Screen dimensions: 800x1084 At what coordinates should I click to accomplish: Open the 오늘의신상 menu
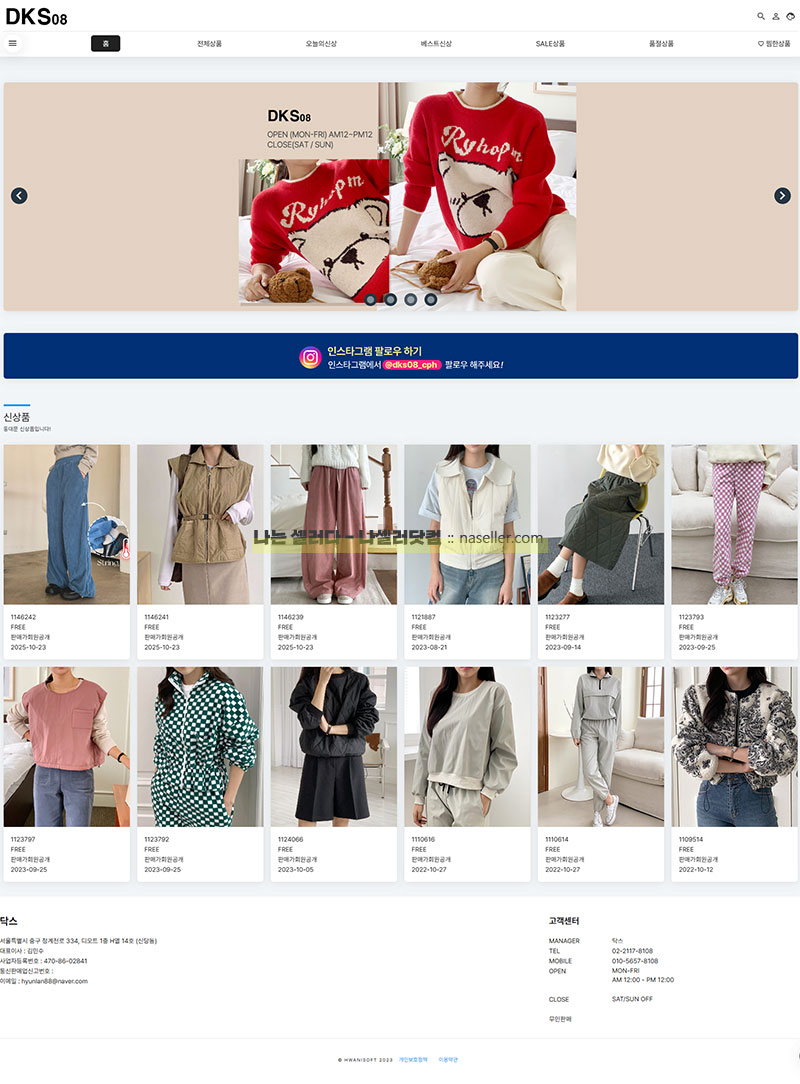tap(322, 44)
